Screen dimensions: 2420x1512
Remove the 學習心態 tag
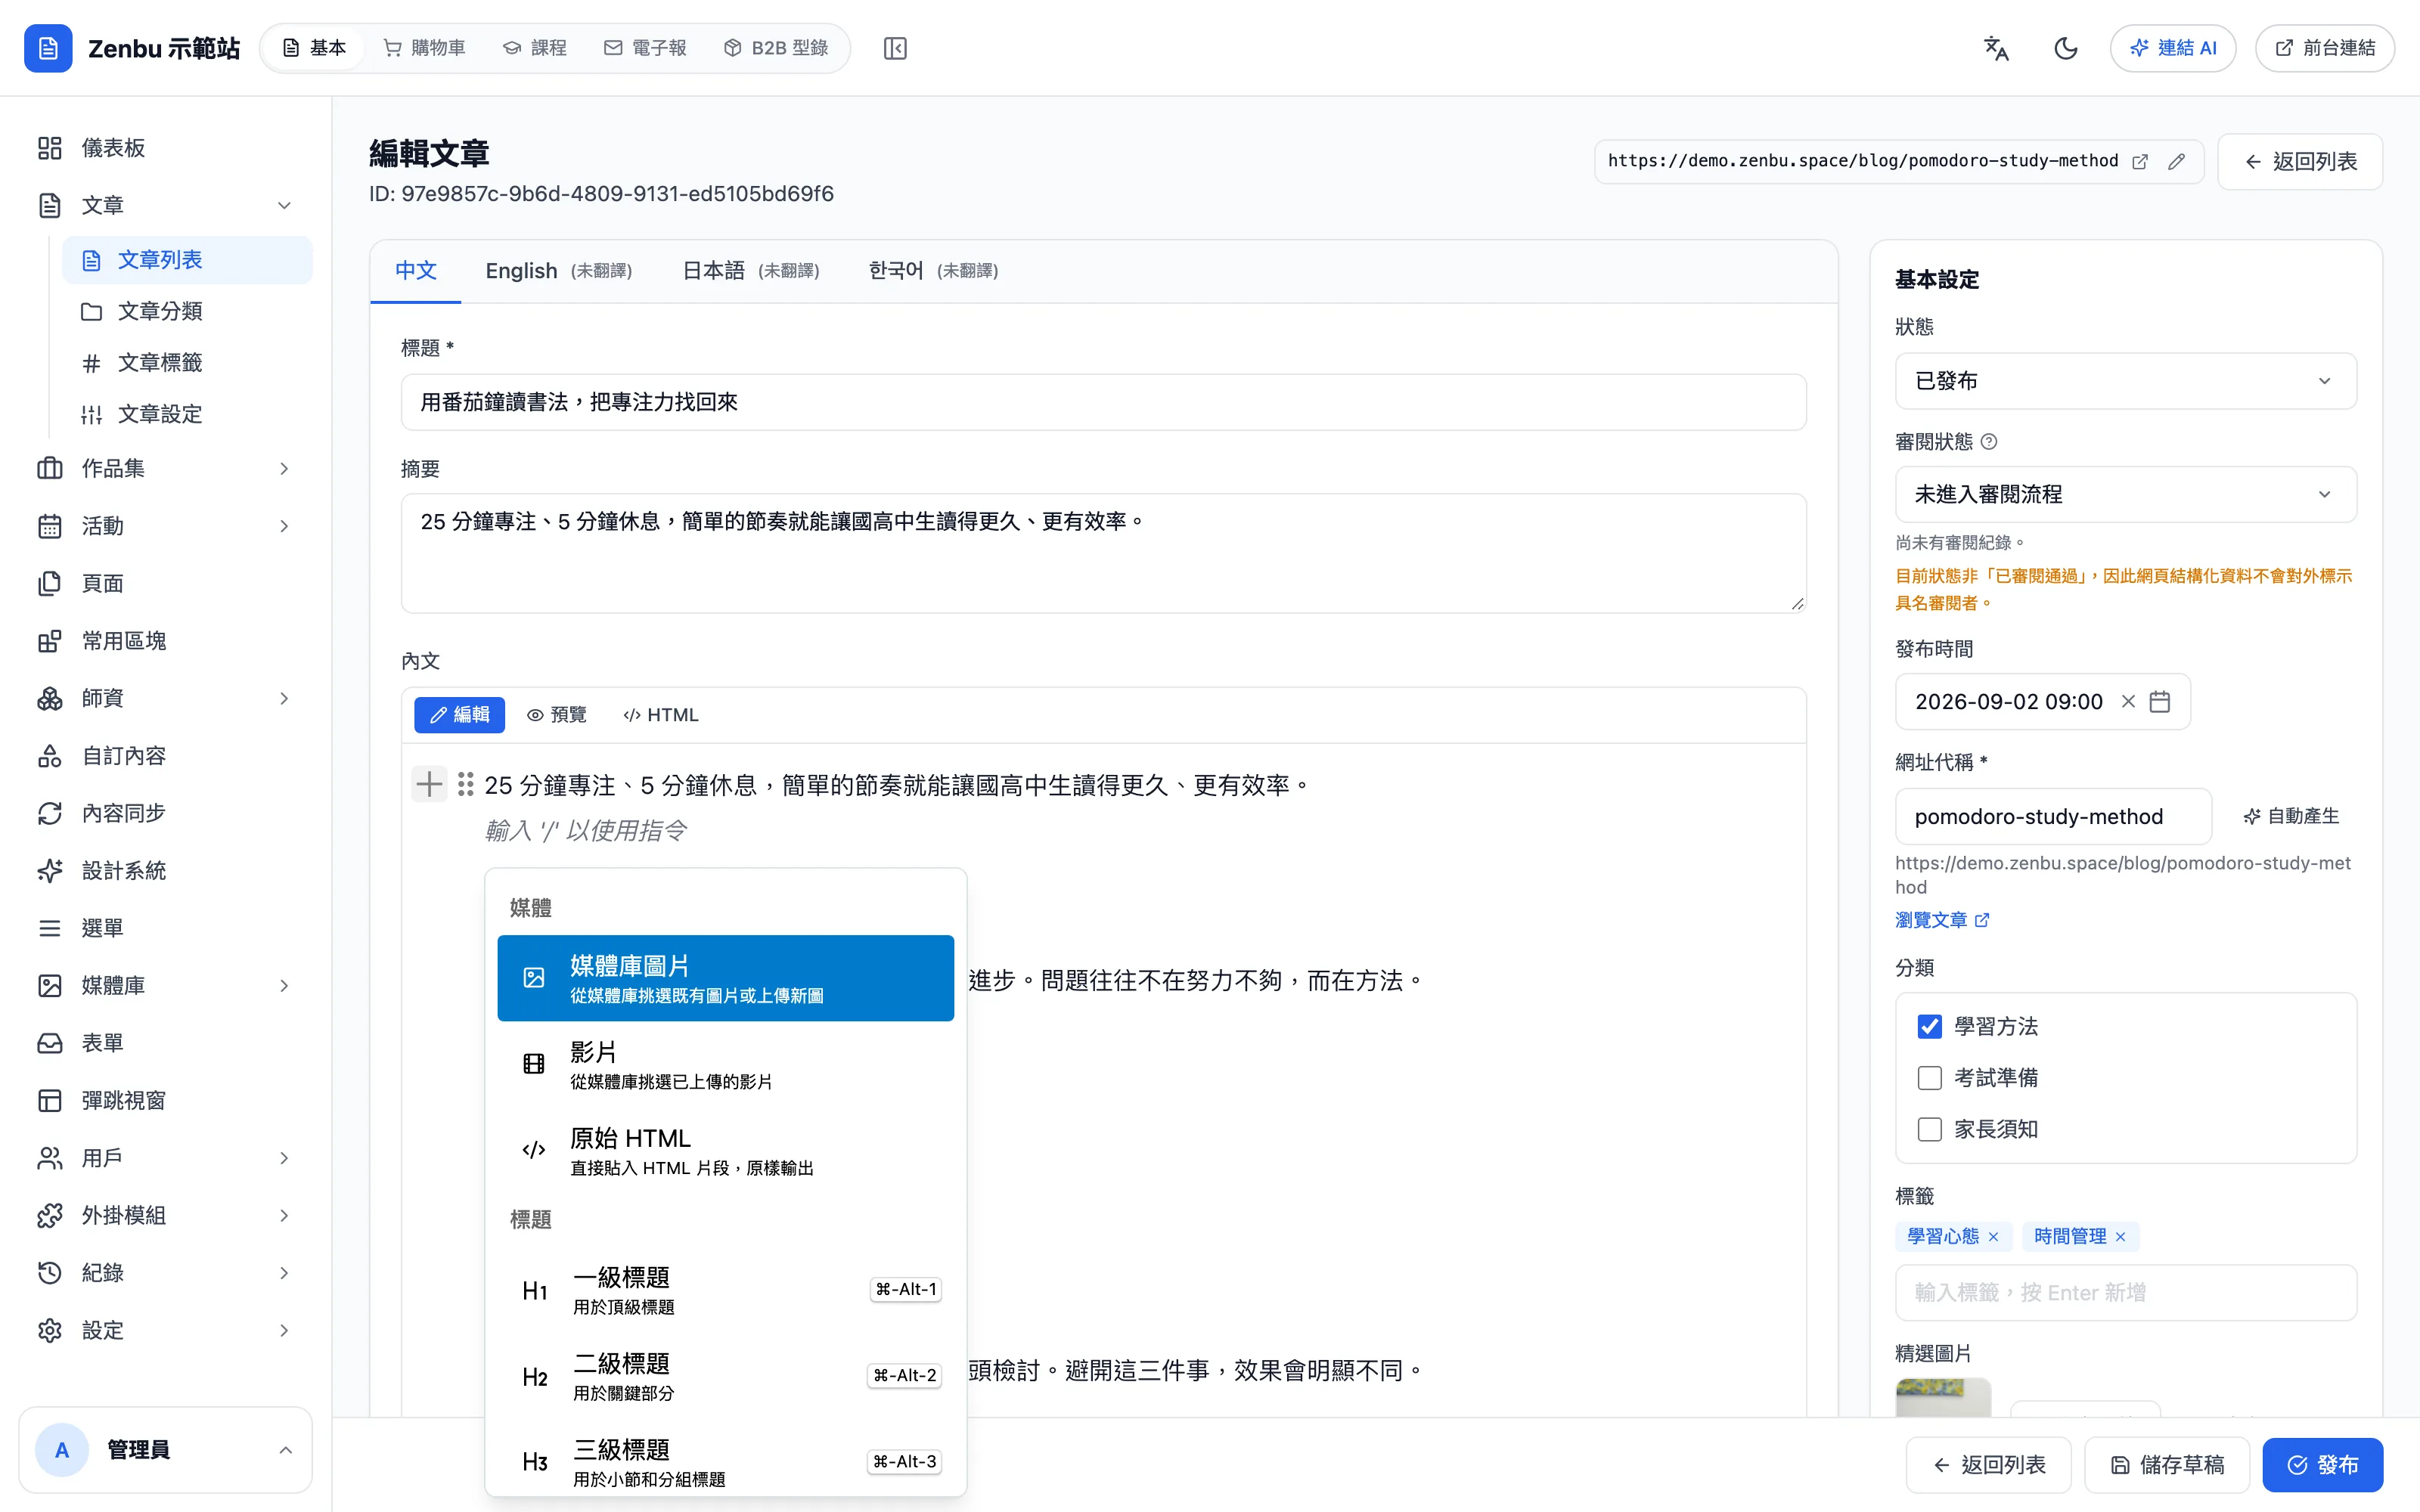[x=1993, y=1237]
